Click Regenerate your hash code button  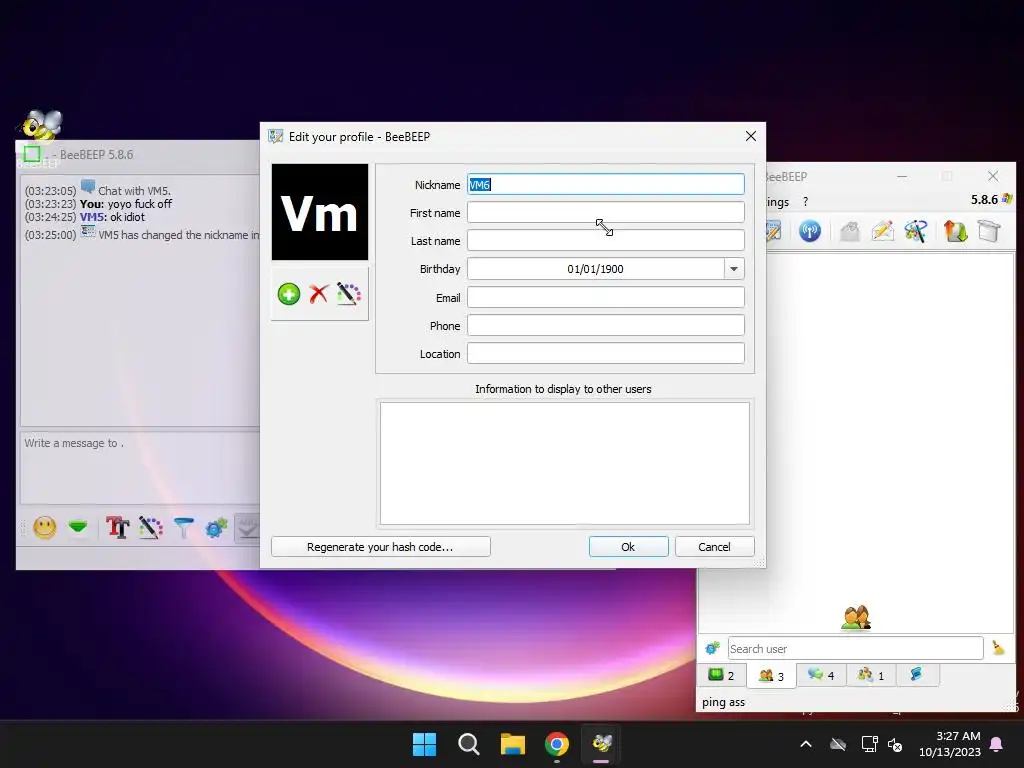(x=380, y=547)
